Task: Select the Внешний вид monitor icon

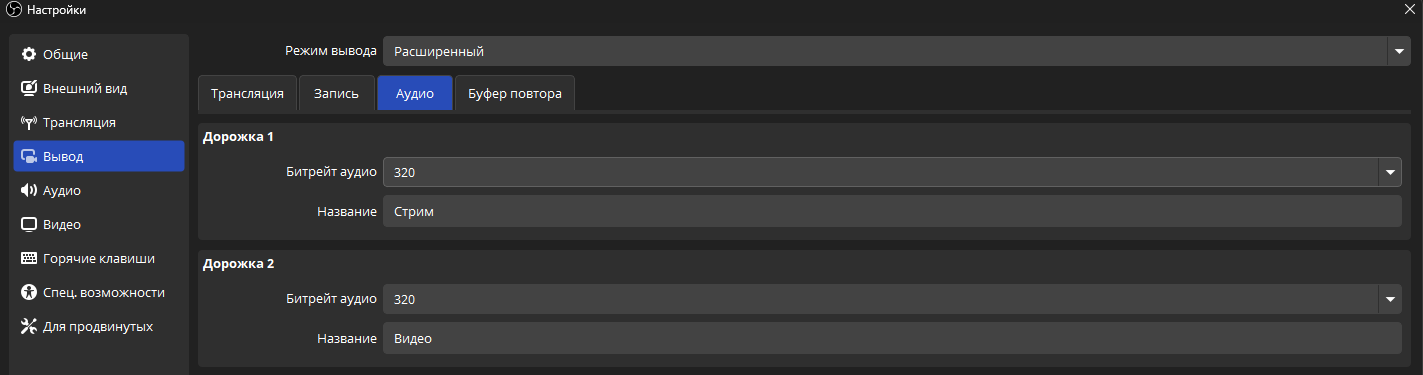Action: [29, 88]
